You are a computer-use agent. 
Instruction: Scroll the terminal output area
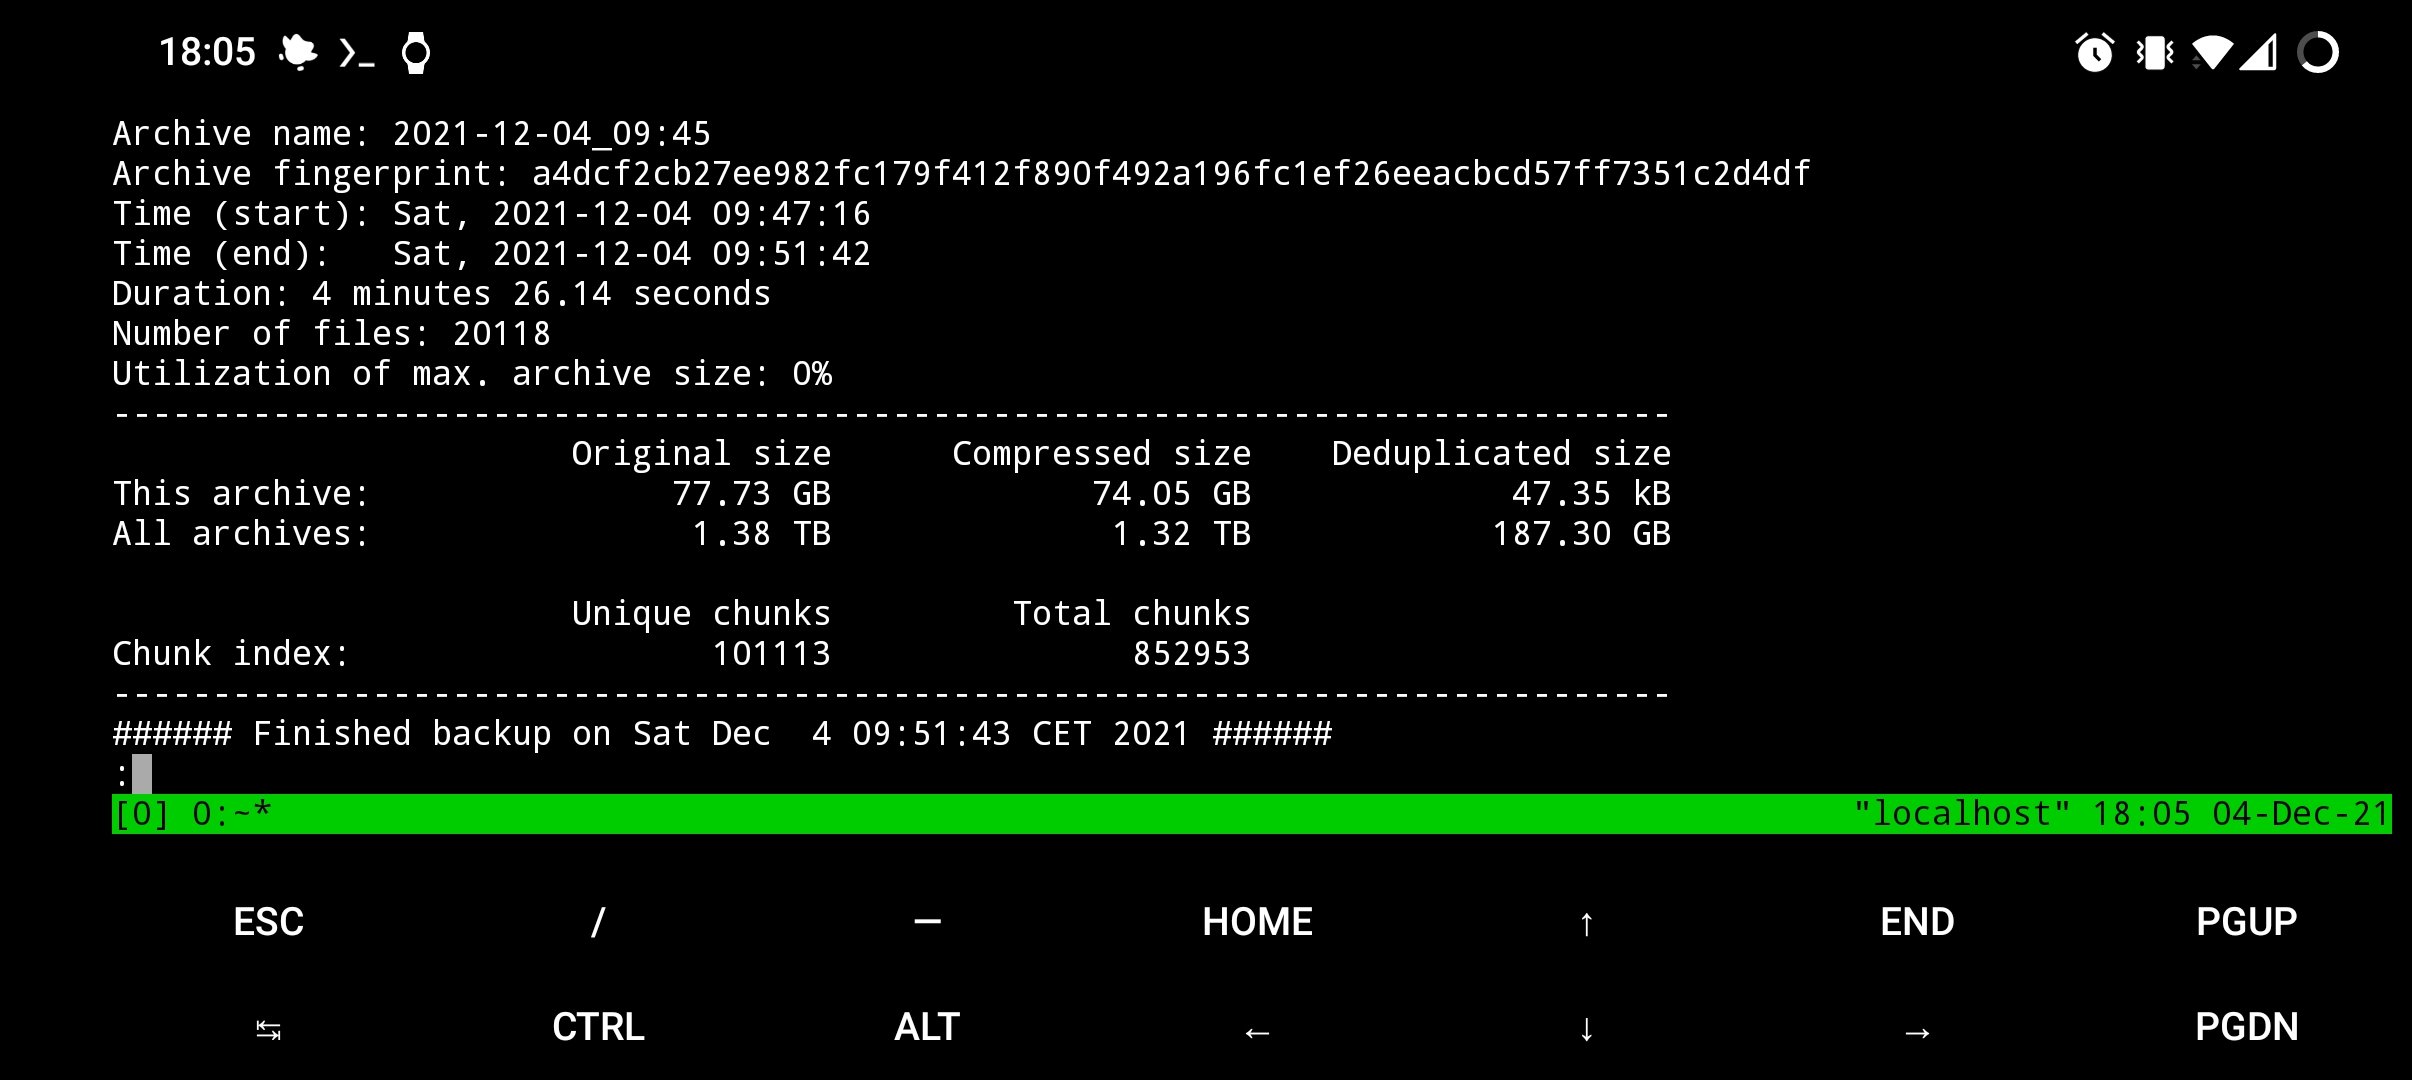(1206, 446)
